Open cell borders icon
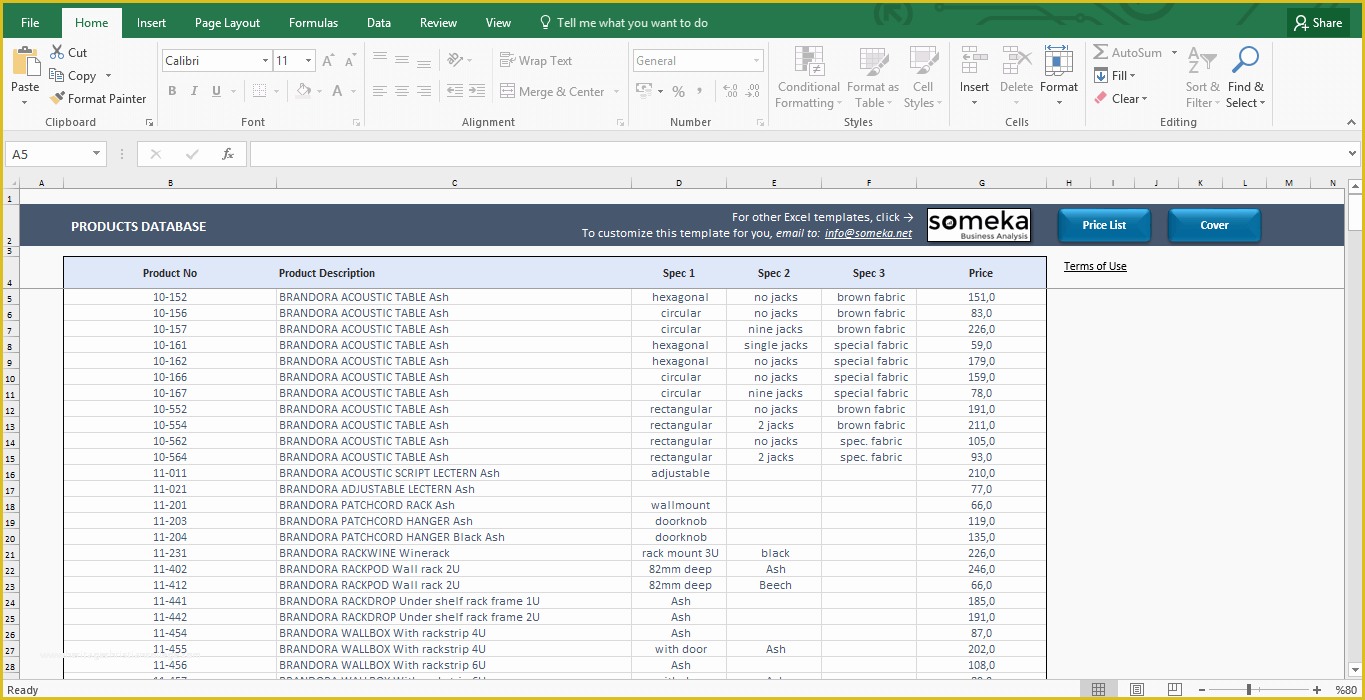The image size is (1365, 700). pos(260,91)
